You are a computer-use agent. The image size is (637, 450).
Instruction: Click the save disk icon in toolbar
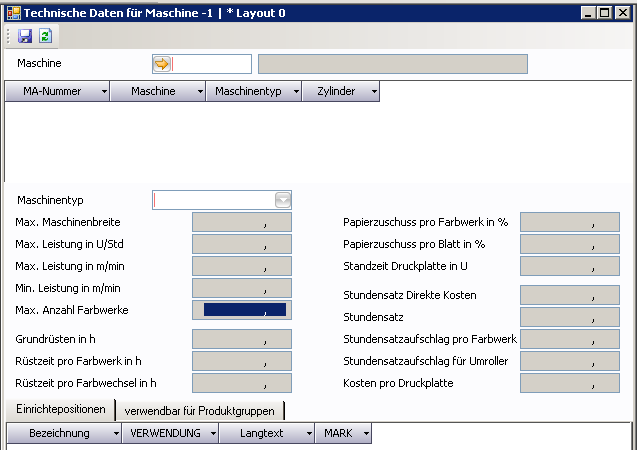[25, 36]
